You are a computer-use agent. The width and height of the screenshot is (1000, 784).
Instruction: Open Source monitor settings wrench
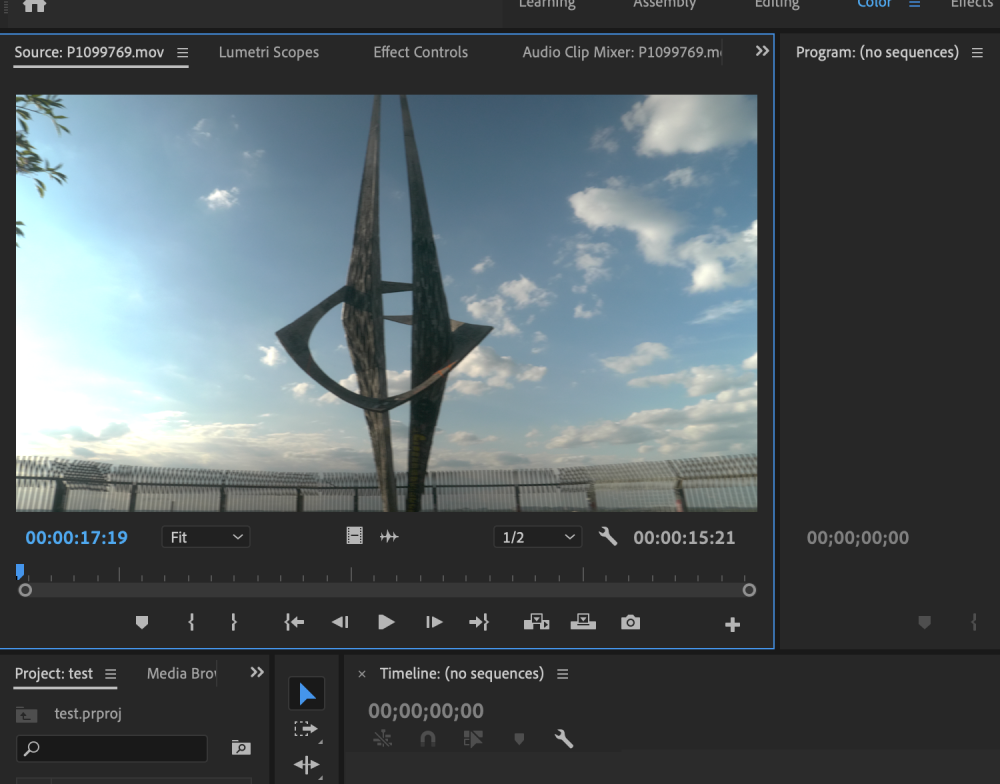tap(608, 537)
